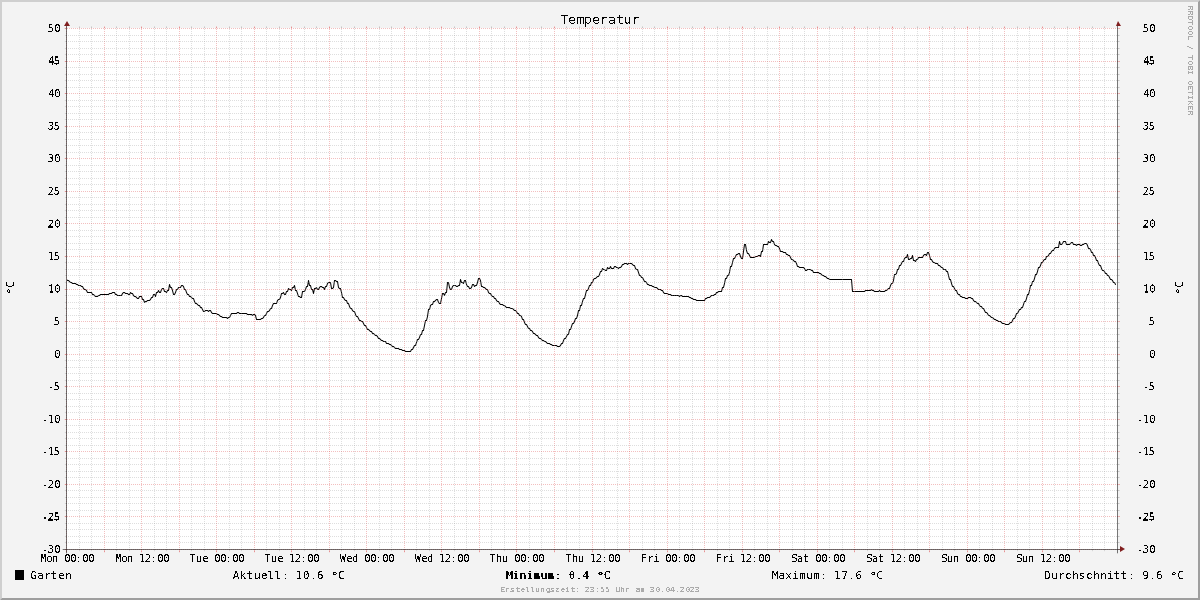The width and height of the screenshot is (1200, 600).
Task: Click the "Tue 00:00" time axis label
Action: [x=217, y=558]
